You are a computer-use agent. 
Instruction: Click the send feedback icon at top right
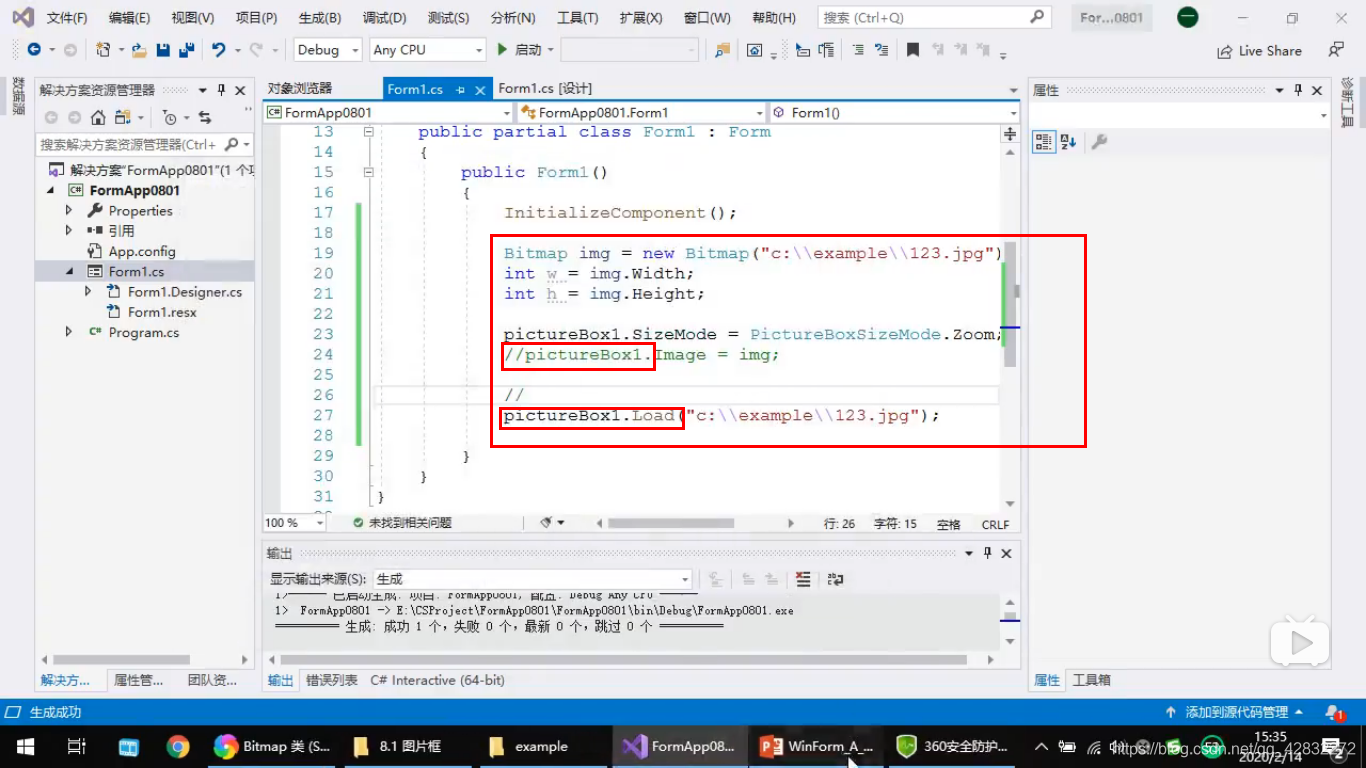tap(1336, 49)
